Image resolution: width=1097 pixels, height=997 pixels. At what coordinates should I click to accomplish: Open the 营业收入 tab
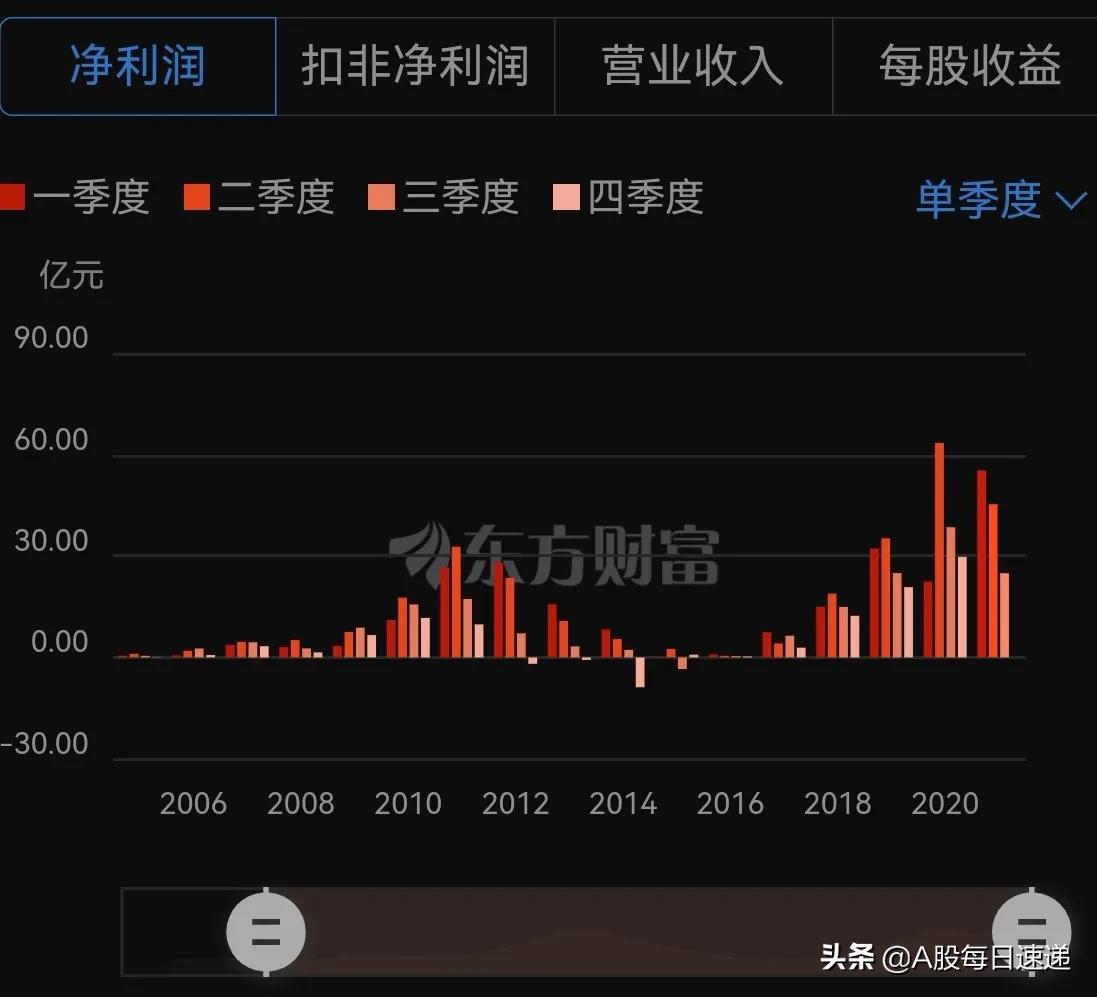693,66
